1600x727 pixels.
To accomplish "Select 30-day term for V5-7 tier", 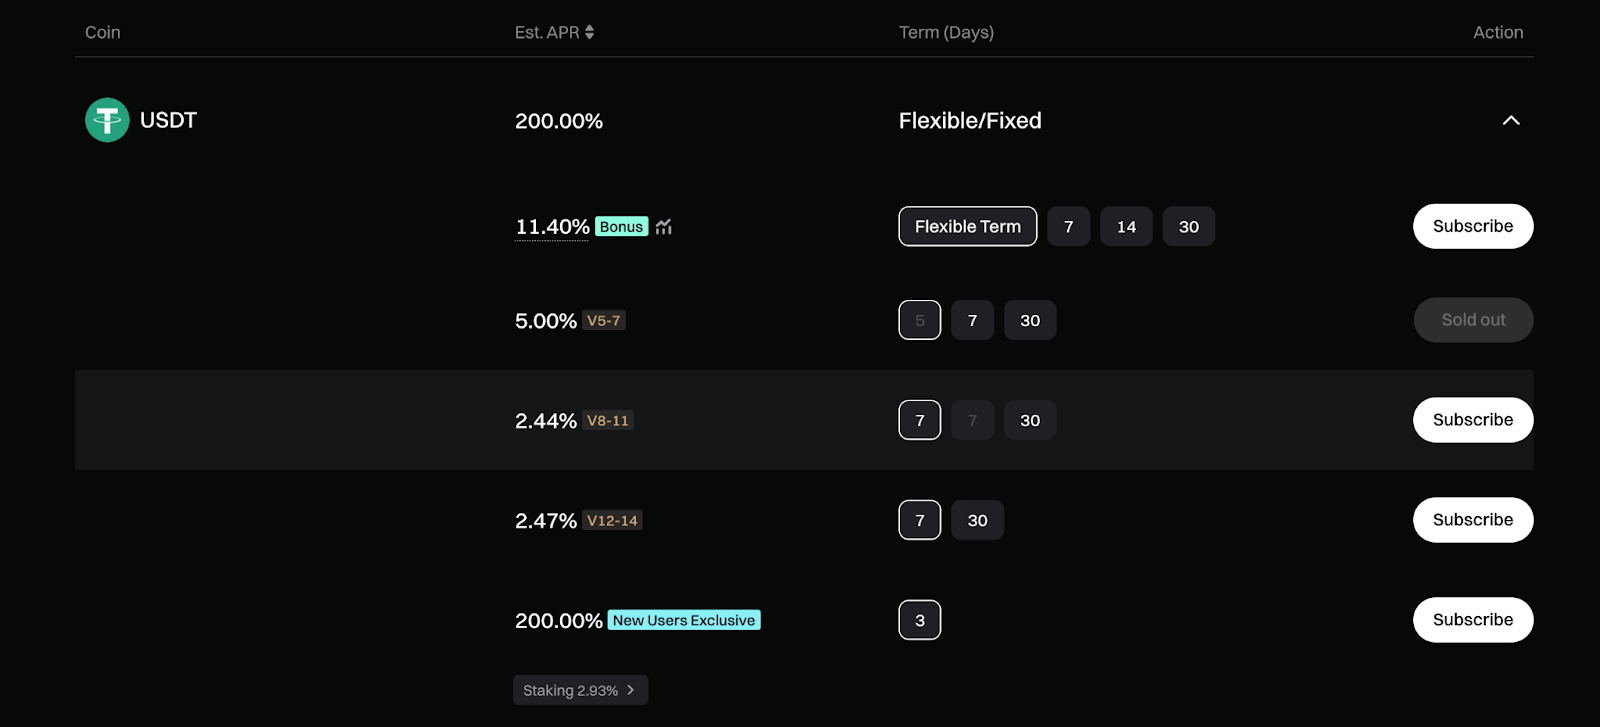I will 1029,320.
